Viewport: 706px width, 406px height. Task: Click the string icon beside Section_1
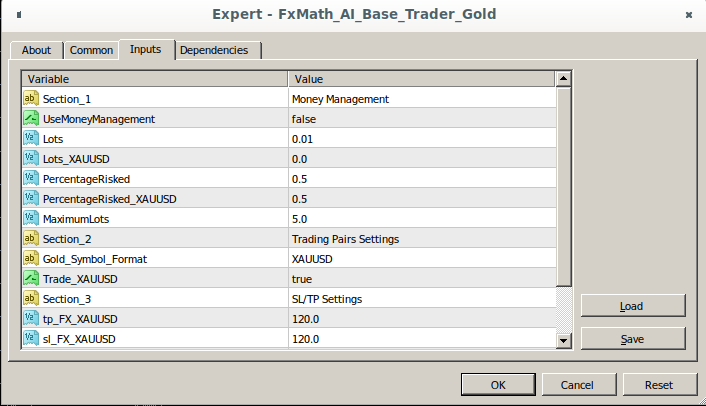pos(31,98)
